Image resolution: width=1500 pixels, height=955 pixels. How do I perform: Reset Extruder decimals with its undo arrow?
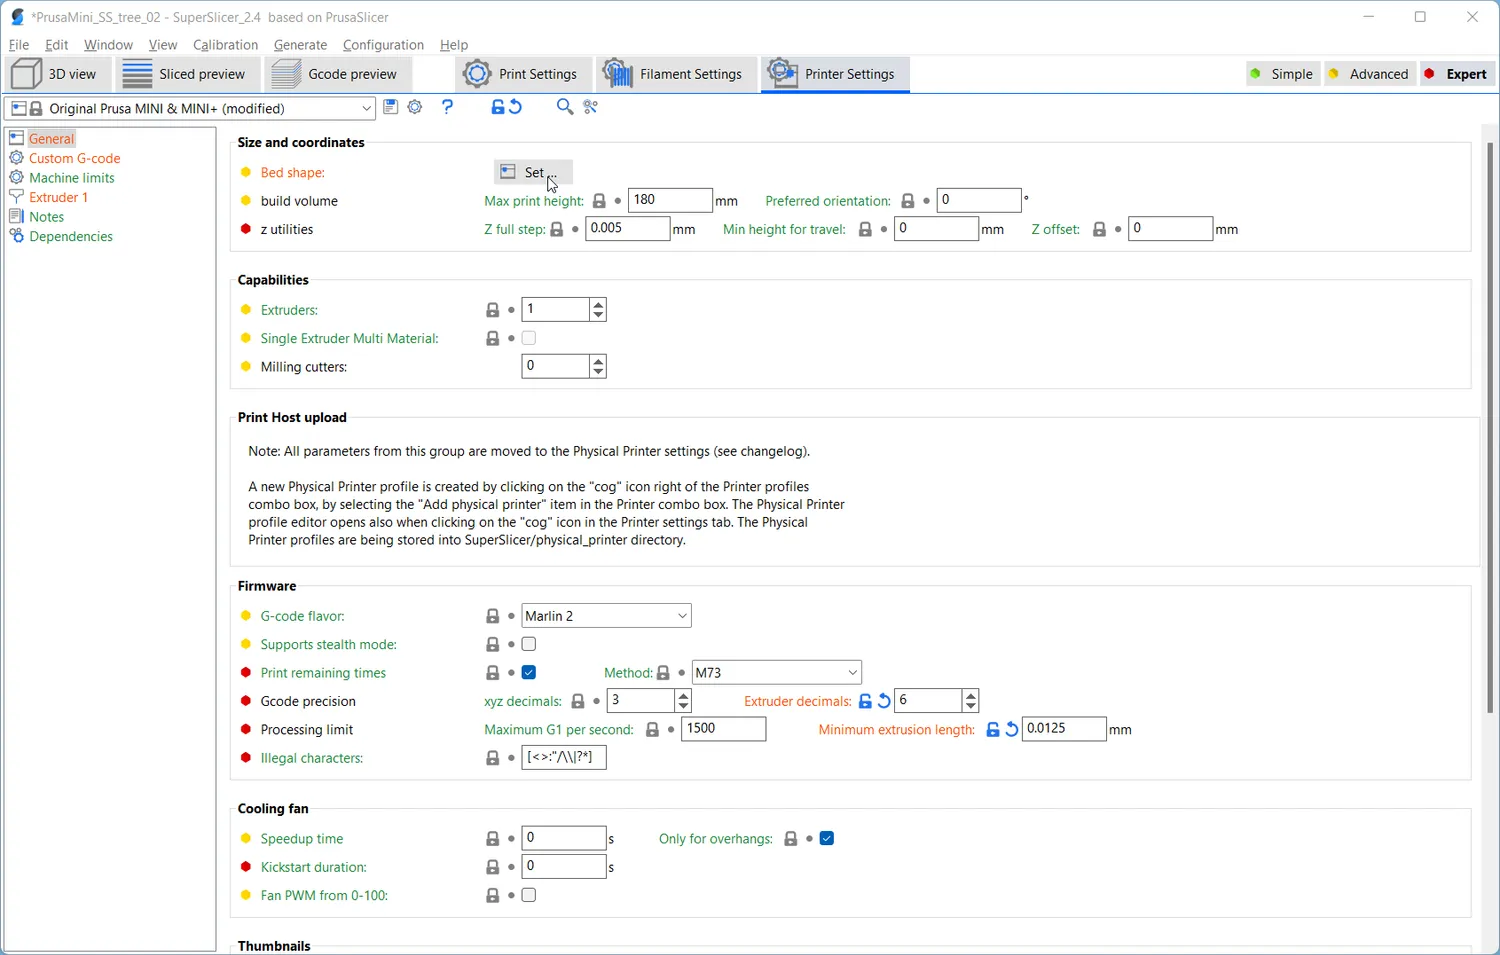pyautogui.click(x=885, y=702)
